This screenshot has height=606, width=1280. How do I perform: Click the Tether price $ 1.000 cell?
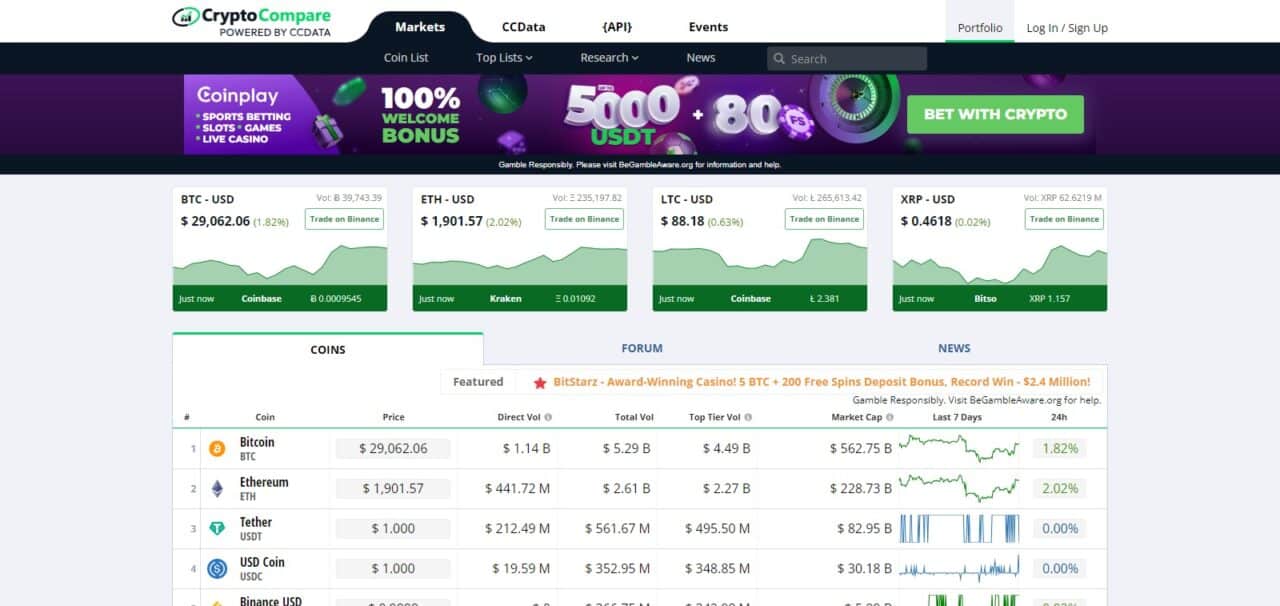coord(393,529)
